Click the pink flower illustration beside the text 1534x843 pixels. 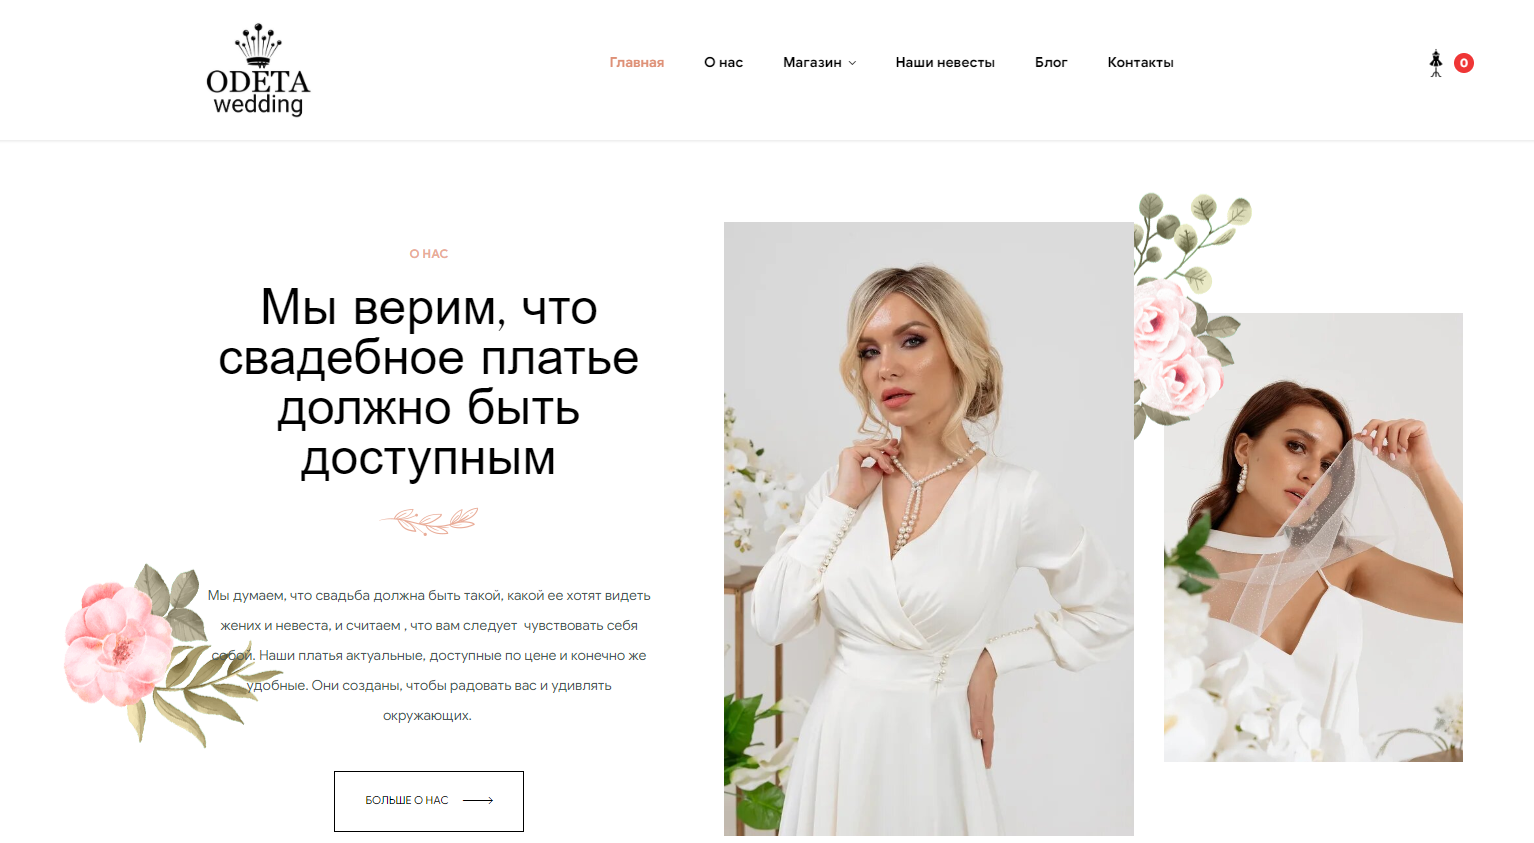[x=152, y=654]
